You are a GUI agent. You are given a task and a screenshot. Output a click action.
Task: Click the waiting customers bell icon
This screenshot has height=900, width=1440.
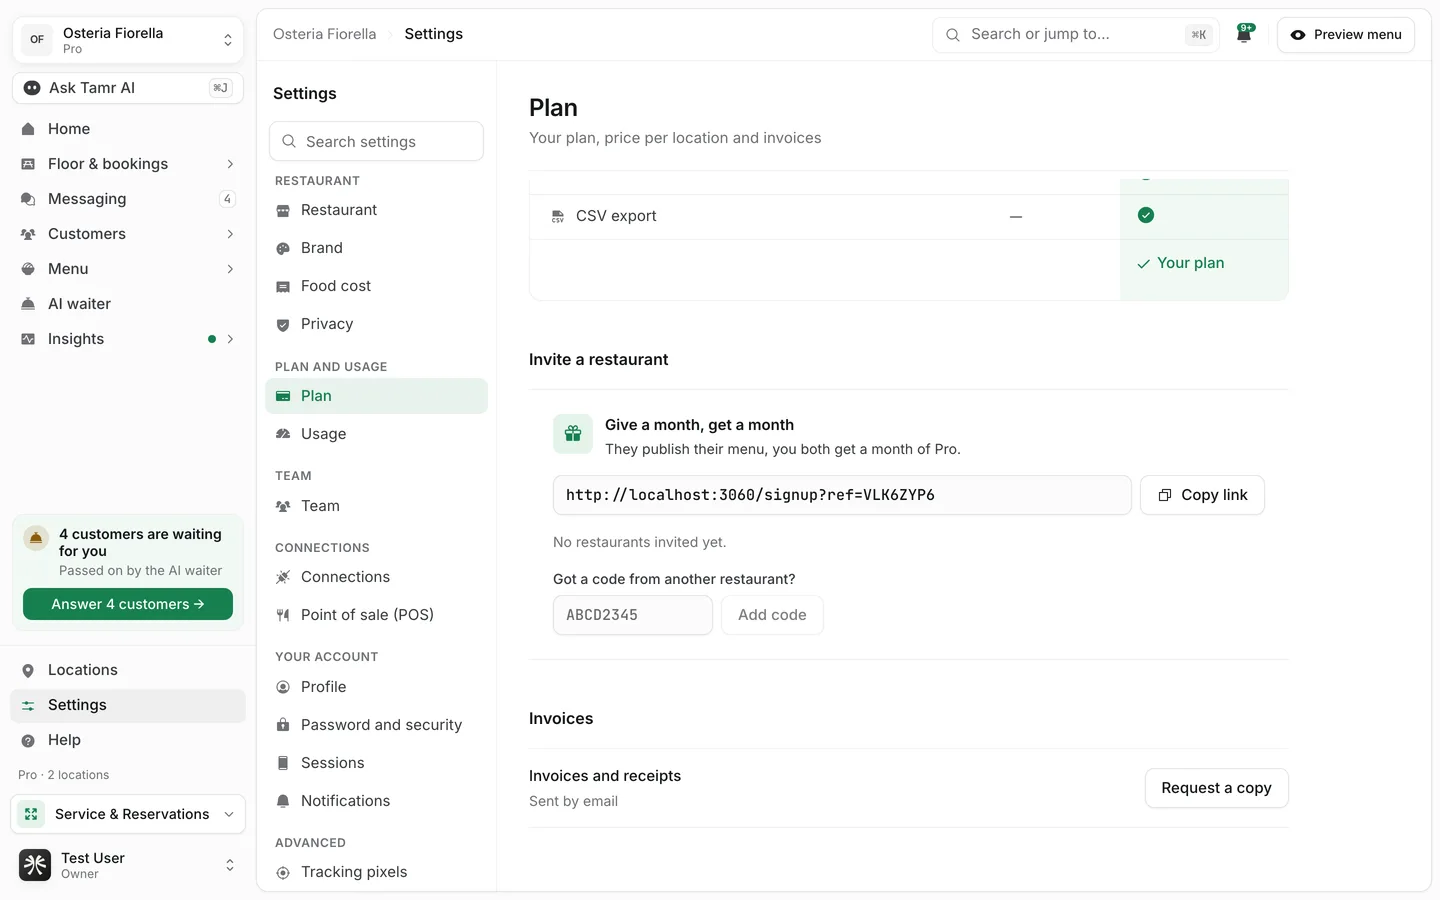(x=36, y=538)
